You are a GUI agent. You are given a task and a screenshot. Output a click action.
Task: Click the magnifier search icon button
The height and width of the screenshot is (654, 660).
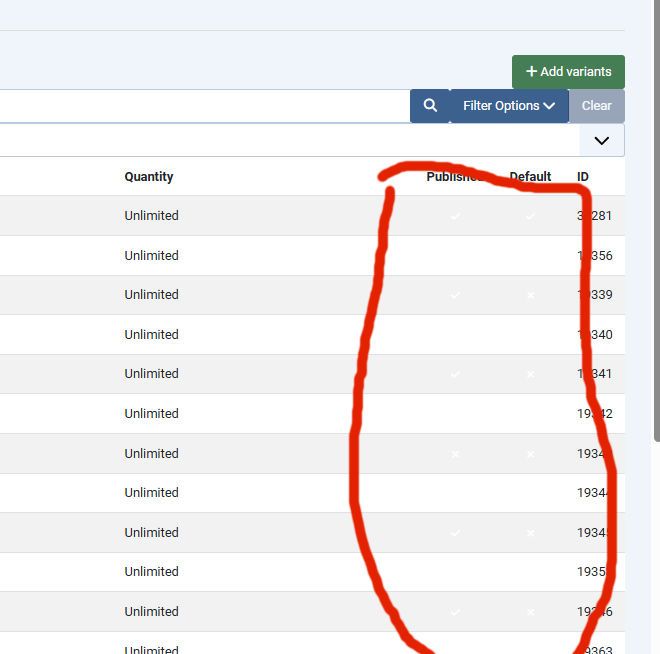tap(430, 106)
